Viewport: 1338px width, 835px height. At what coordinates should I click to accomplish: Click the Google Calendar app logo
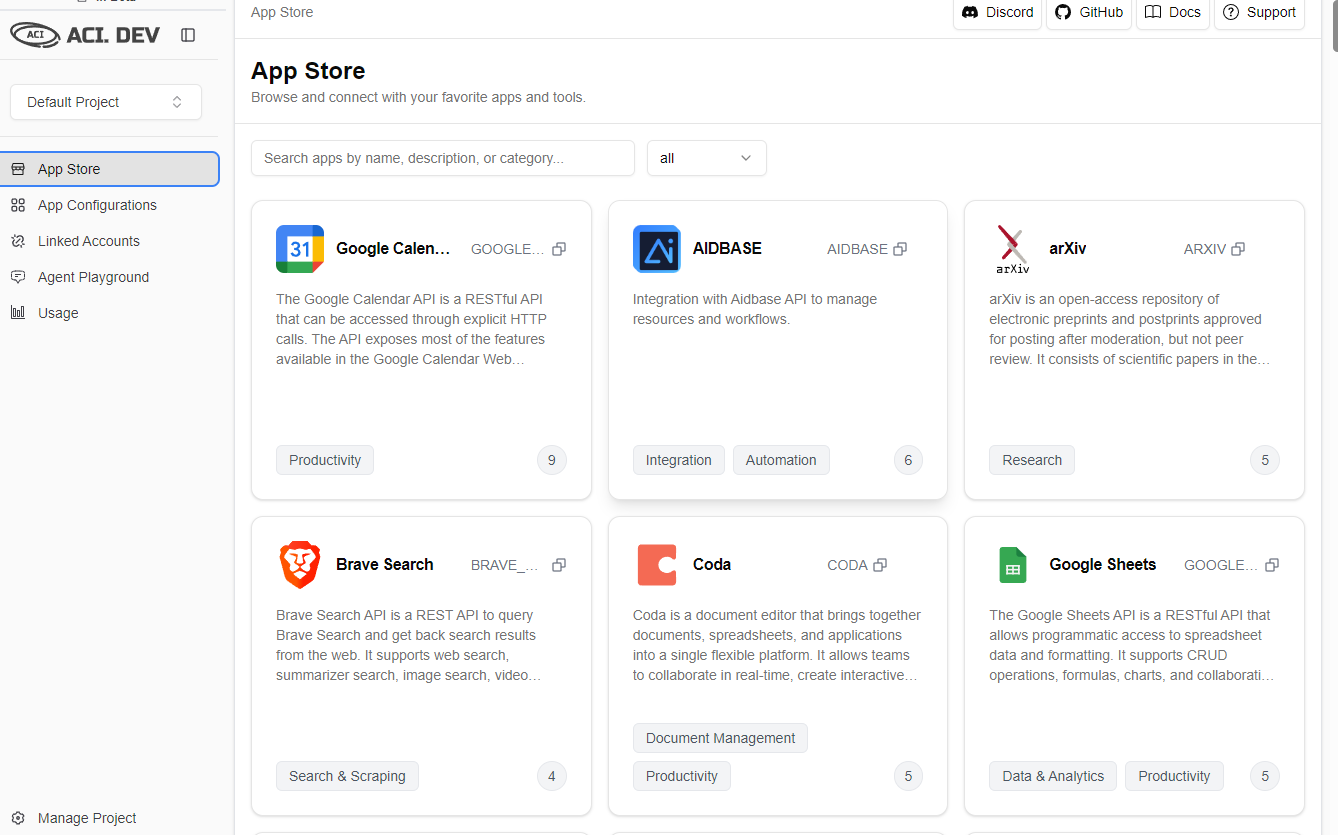click(x=300, y=249)
